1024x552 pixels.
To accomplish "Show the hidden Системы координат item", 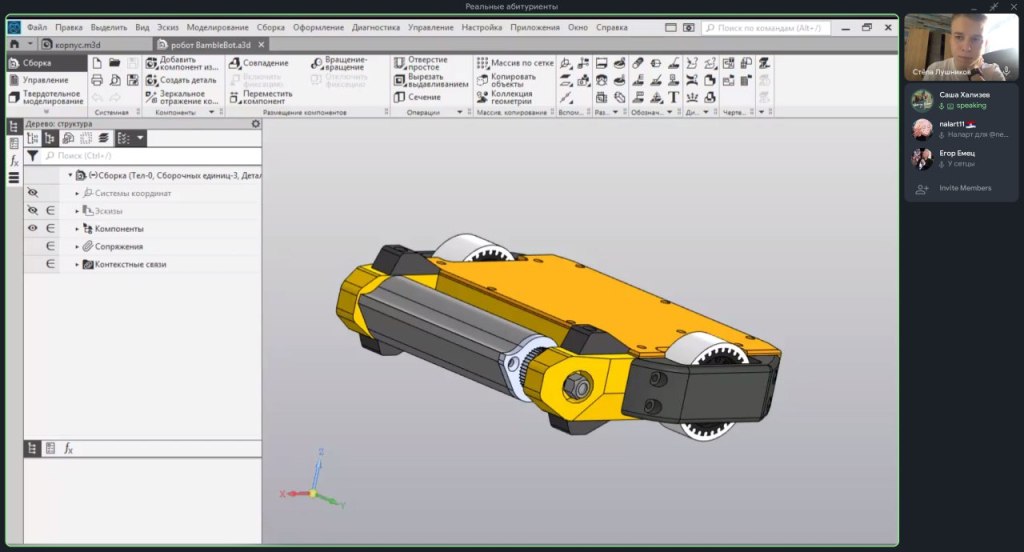I will 32,193.
